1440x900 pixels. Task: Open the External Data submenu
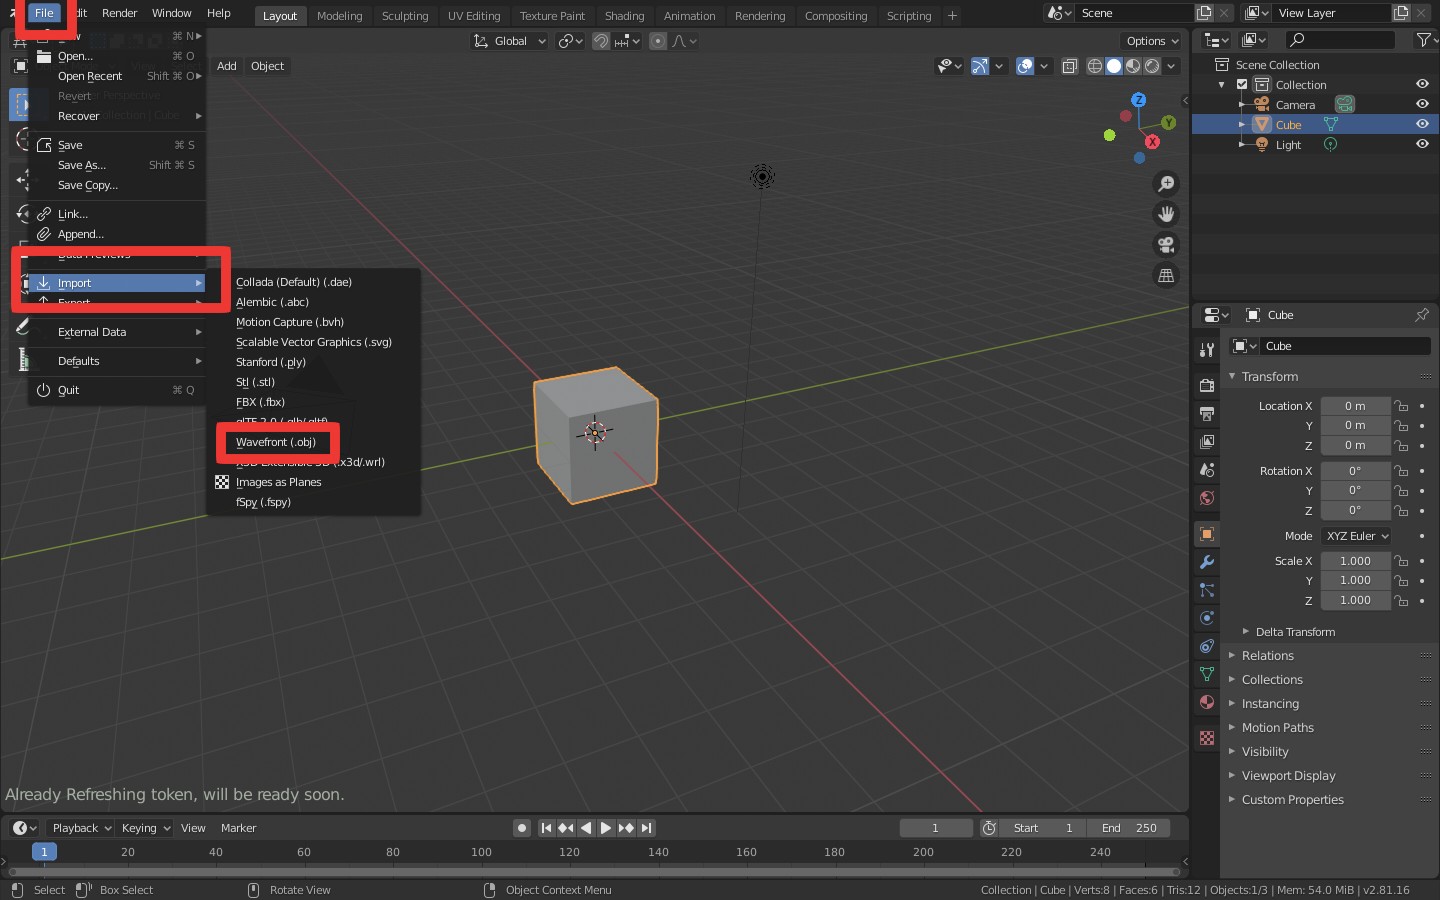pos(116,332)
